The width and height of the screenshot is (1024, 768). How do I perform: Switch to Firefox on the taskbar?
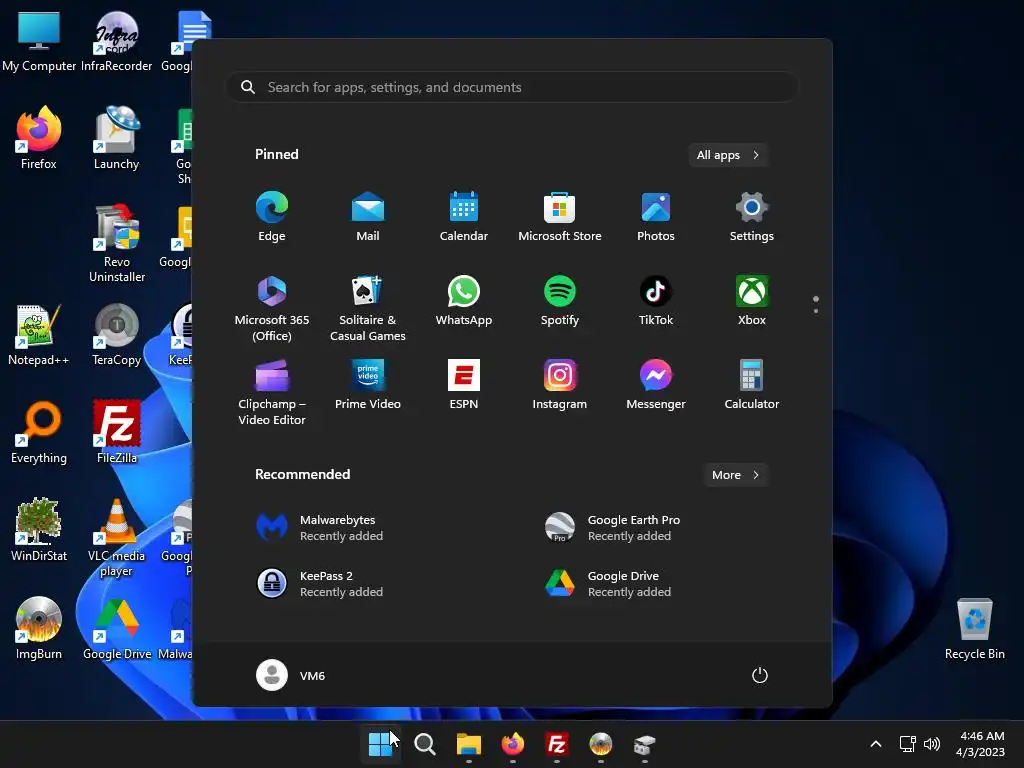(x=513, y=744)
